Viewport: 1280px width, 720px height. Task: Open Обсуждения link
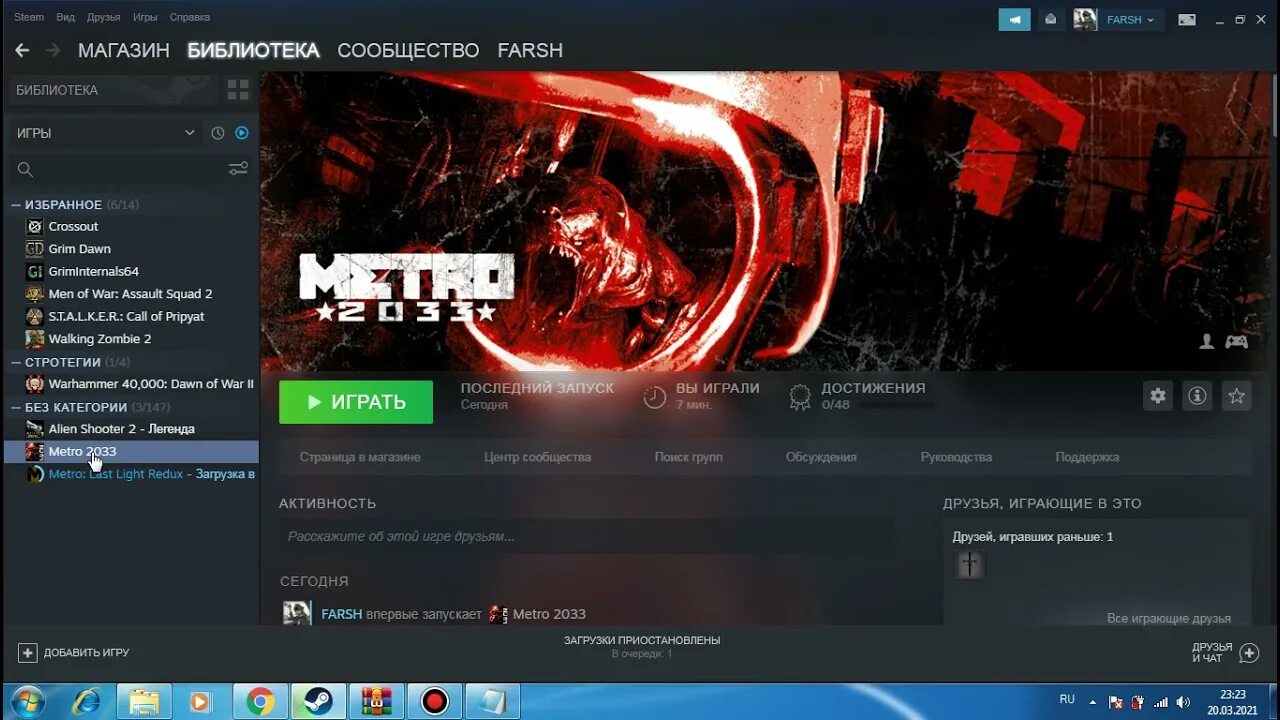coord(821,457)
